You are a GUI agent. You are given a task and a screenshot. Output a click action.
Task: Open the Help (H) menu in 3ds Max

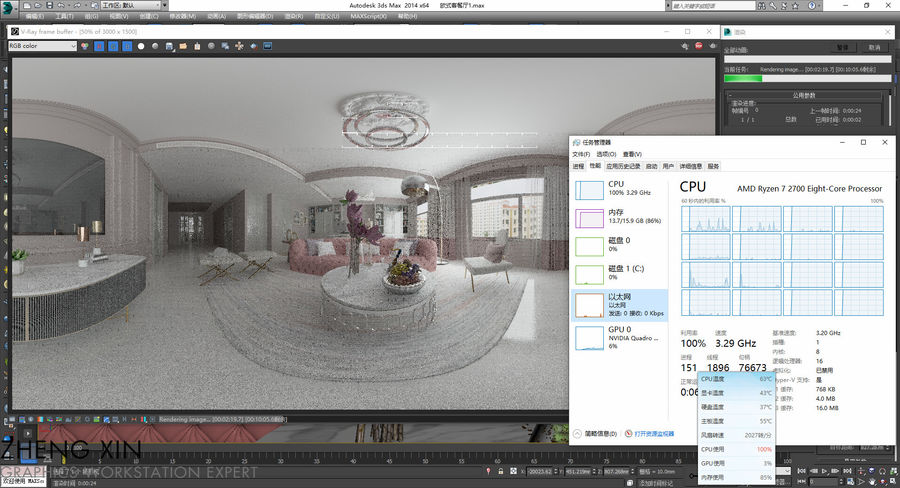click(407, 16)
